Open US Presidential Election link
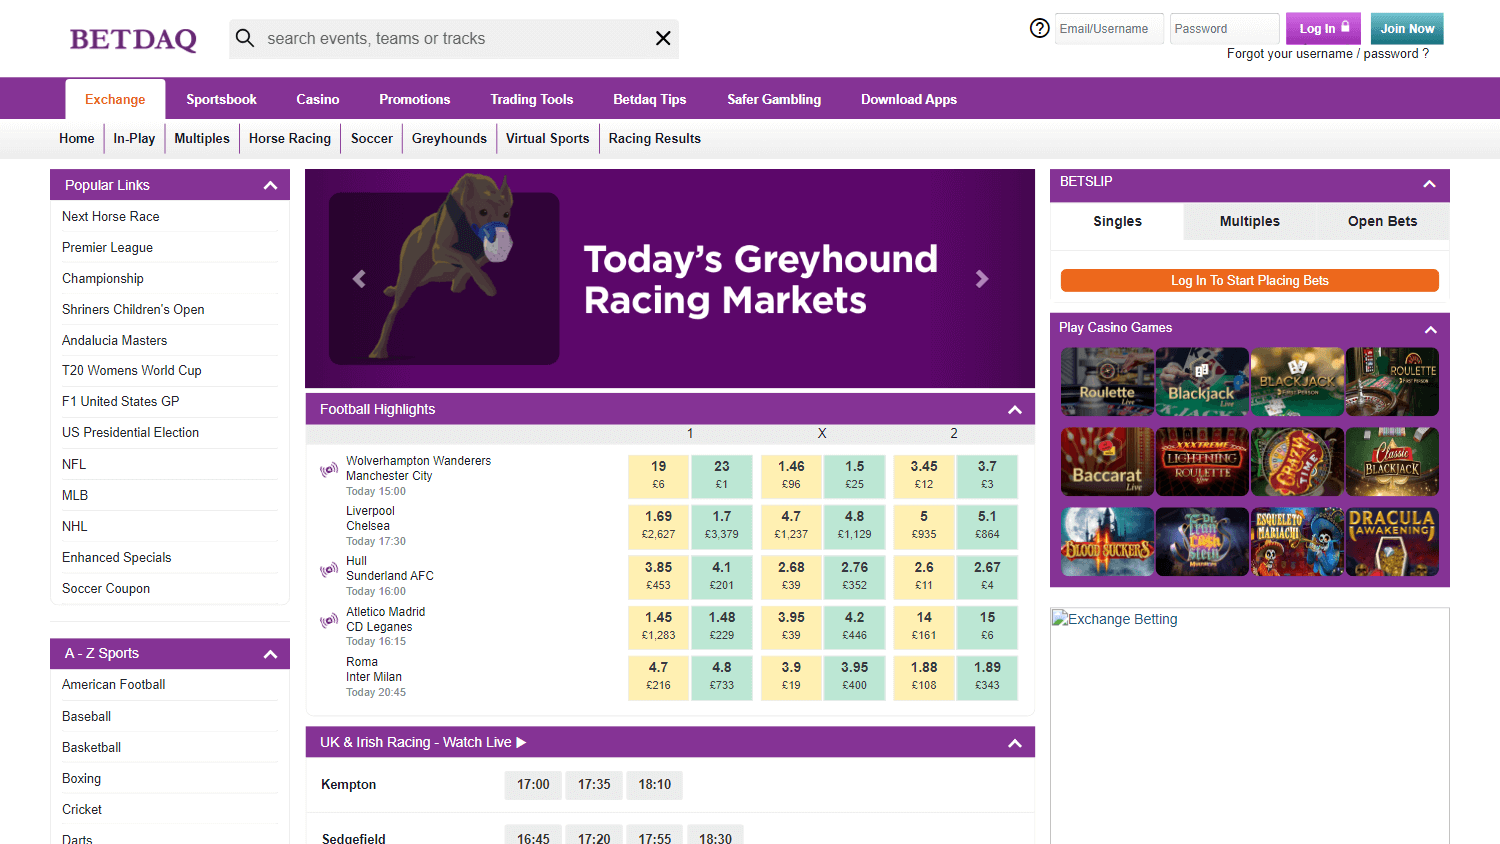Screen dimensions: 1500x844 pos(131,432)
